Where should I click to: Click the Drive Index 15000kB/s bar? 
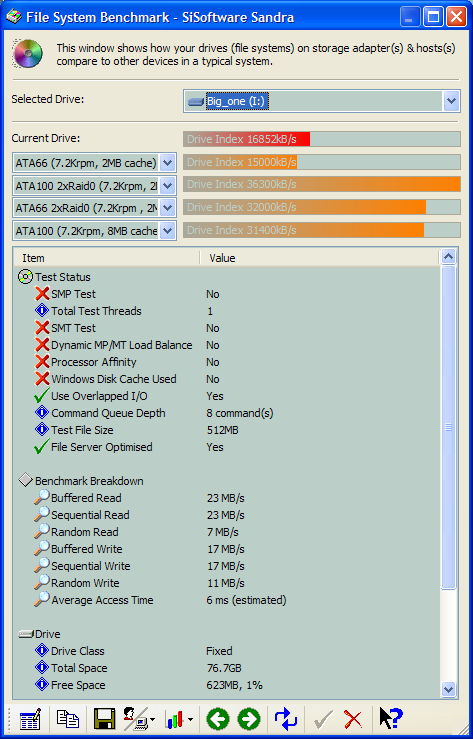(322, 162)
